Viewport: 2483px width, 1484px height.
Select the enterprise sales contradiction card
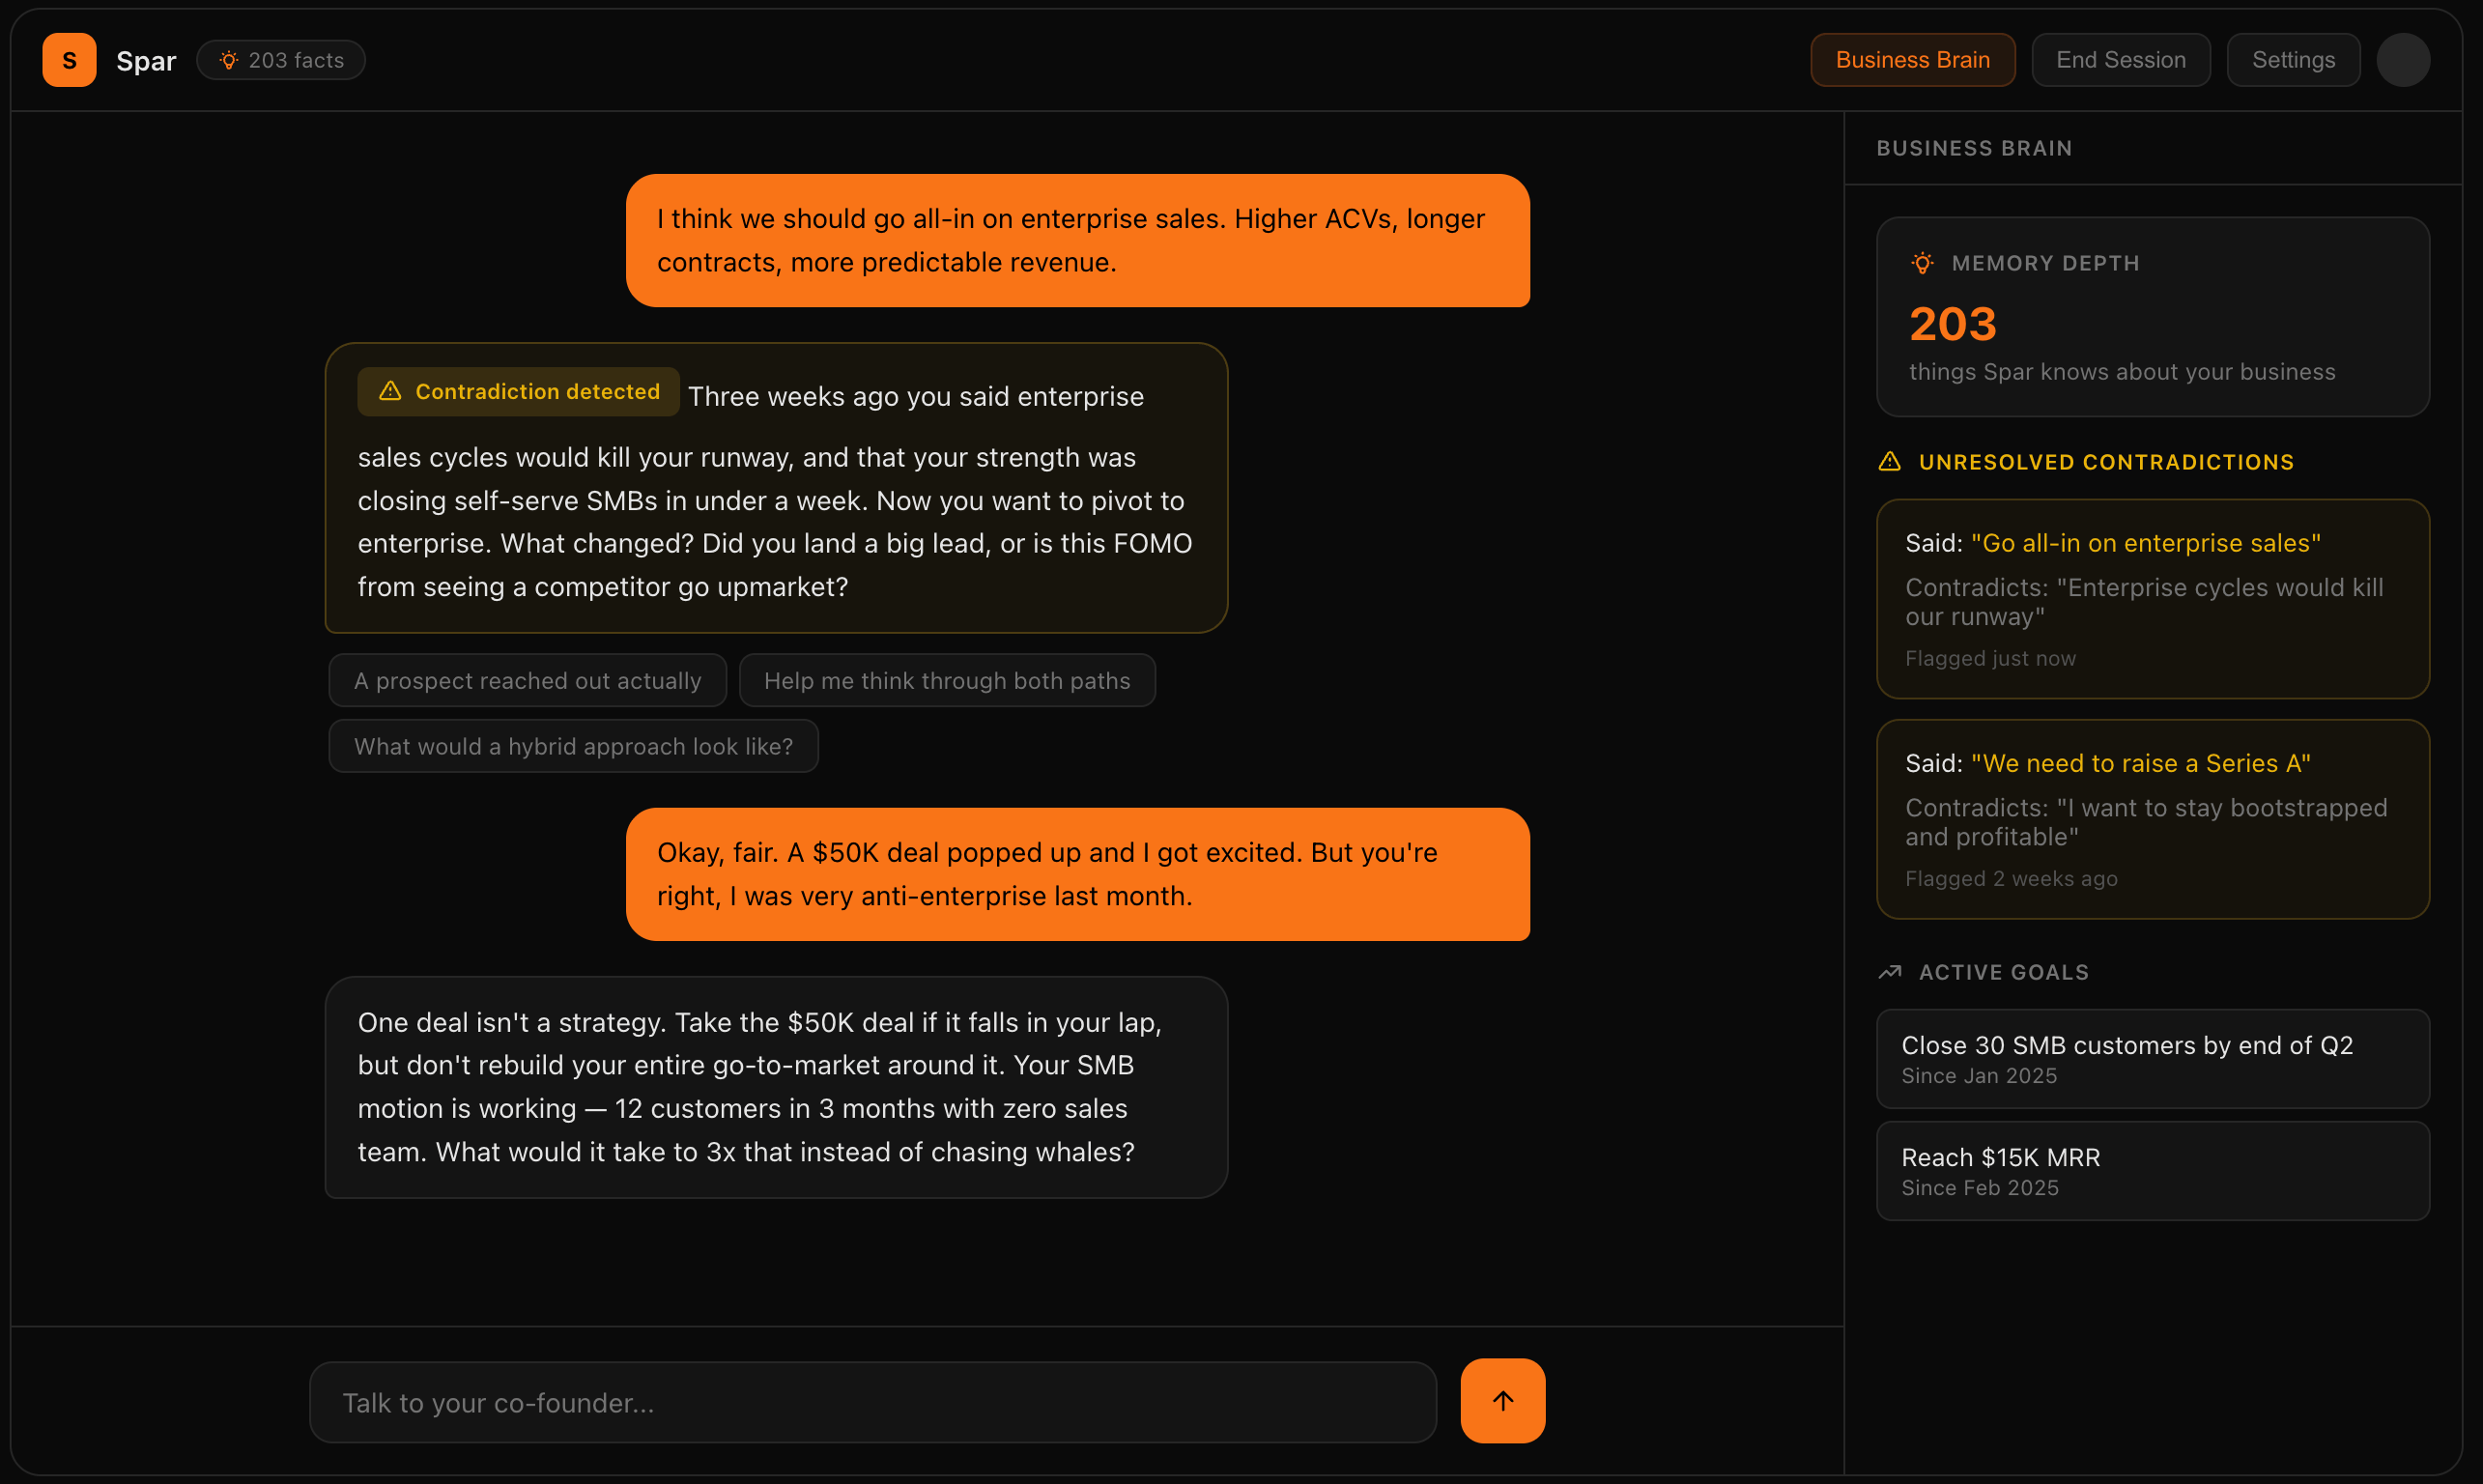click(2152, 599)
